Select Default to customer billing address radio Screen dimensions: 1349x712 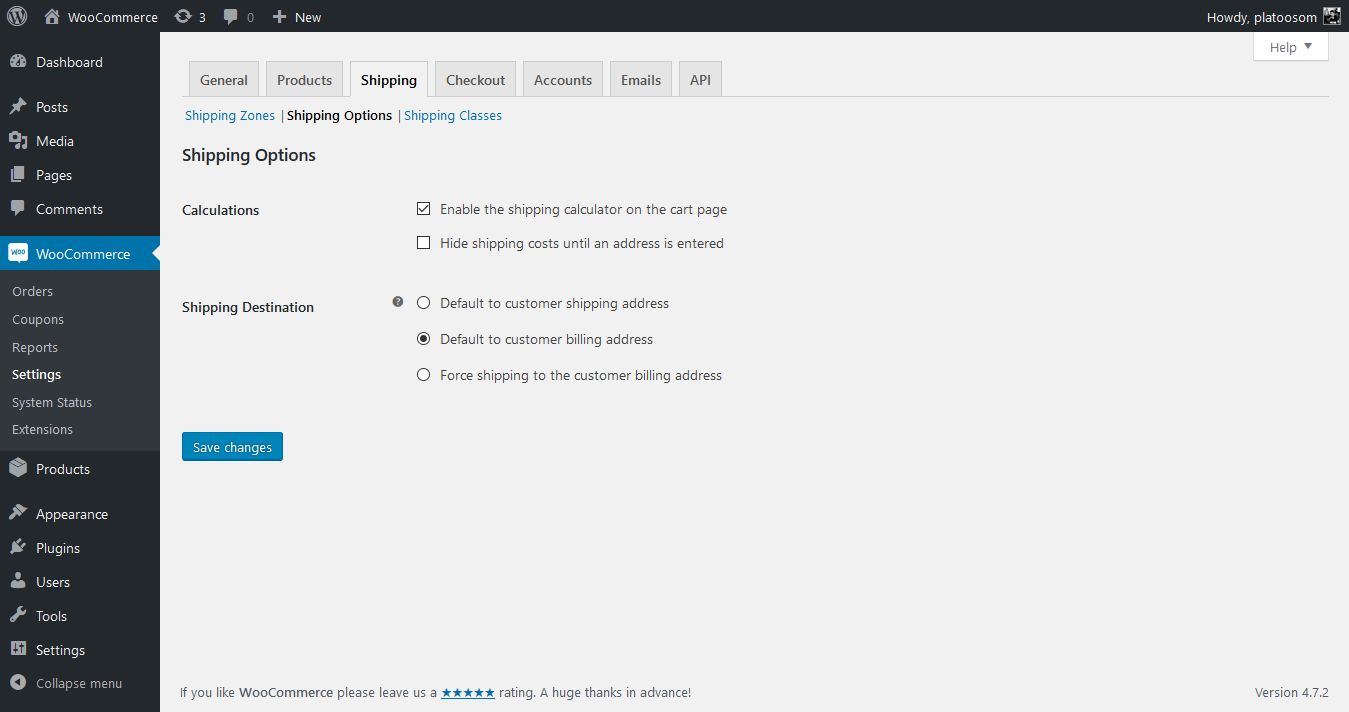423,339
